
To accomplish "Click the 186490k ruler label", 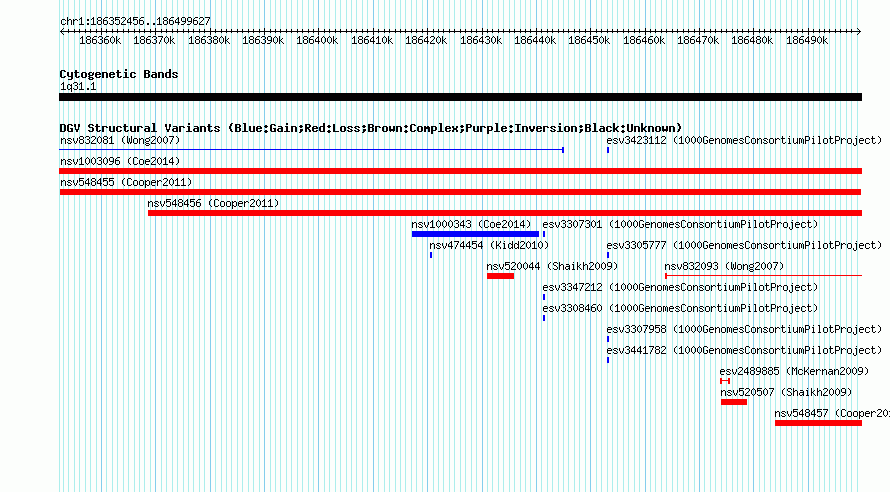I will click(807, 40).
